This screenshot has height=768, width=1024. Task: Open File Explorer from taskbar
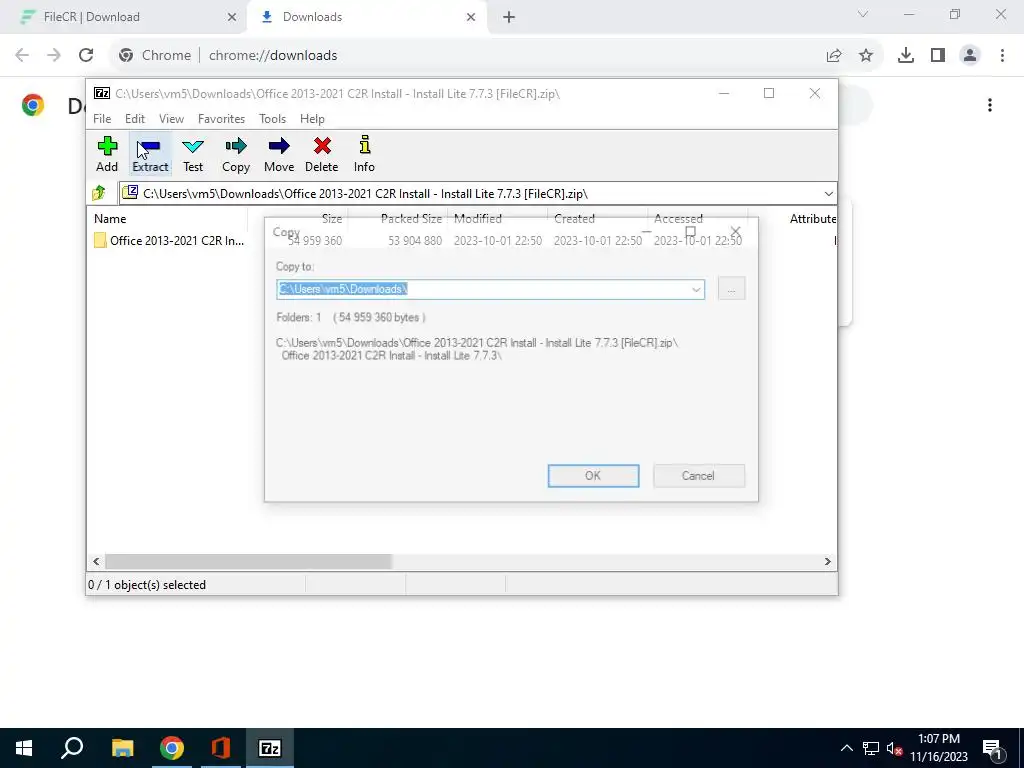coord(122,748)
